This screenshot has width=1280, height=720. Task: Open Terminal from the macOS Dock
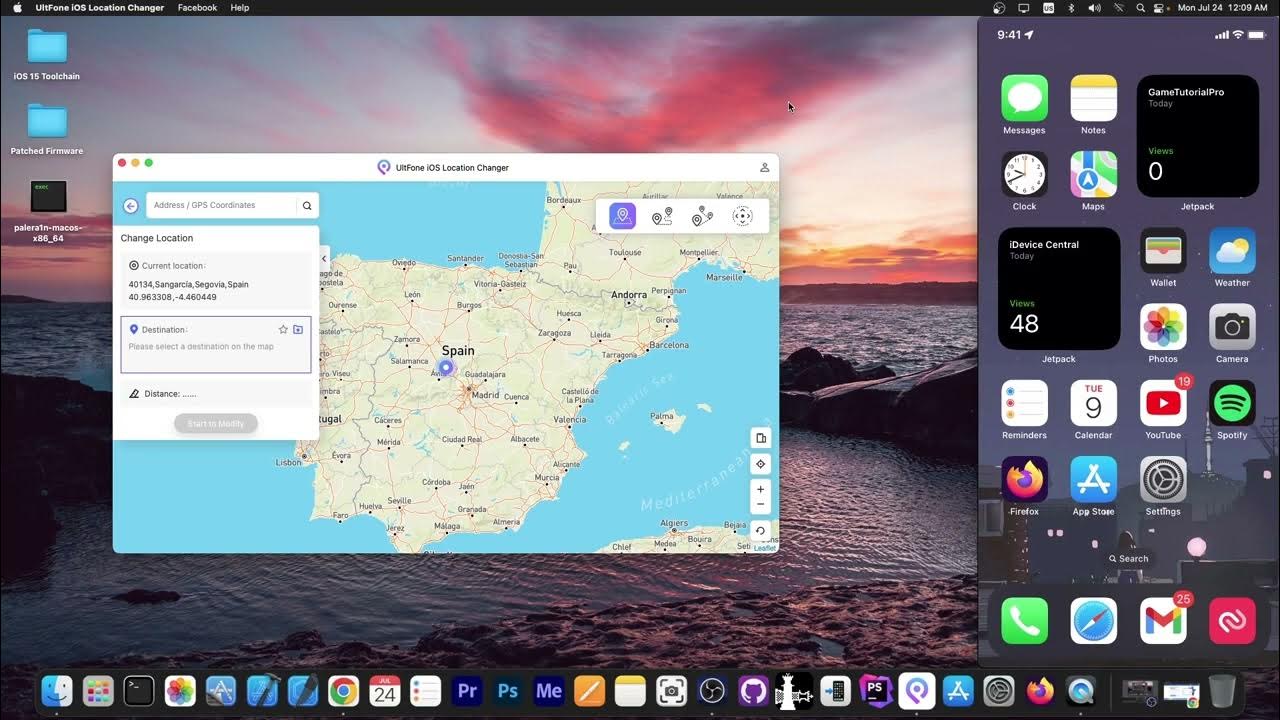tap(139, 691)
